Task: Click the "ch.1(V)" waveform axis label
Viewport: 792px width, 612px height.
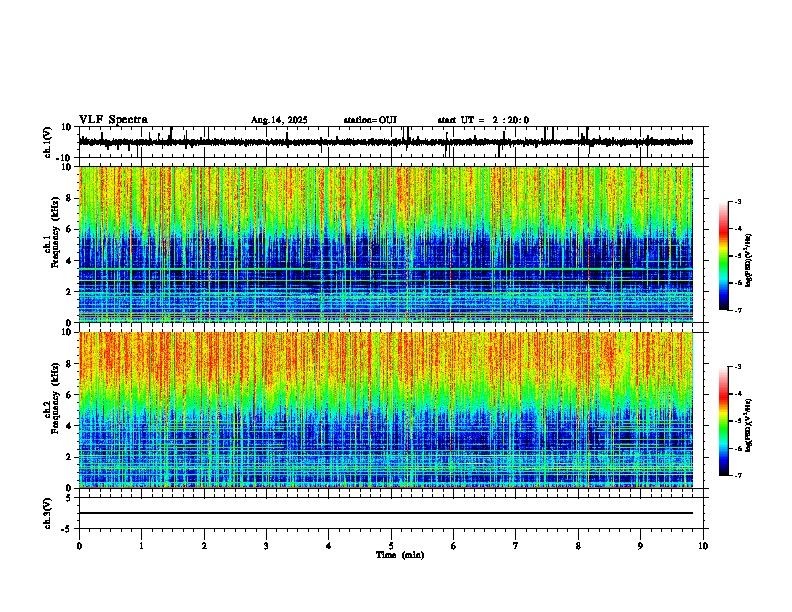Action: click(48, 142)
